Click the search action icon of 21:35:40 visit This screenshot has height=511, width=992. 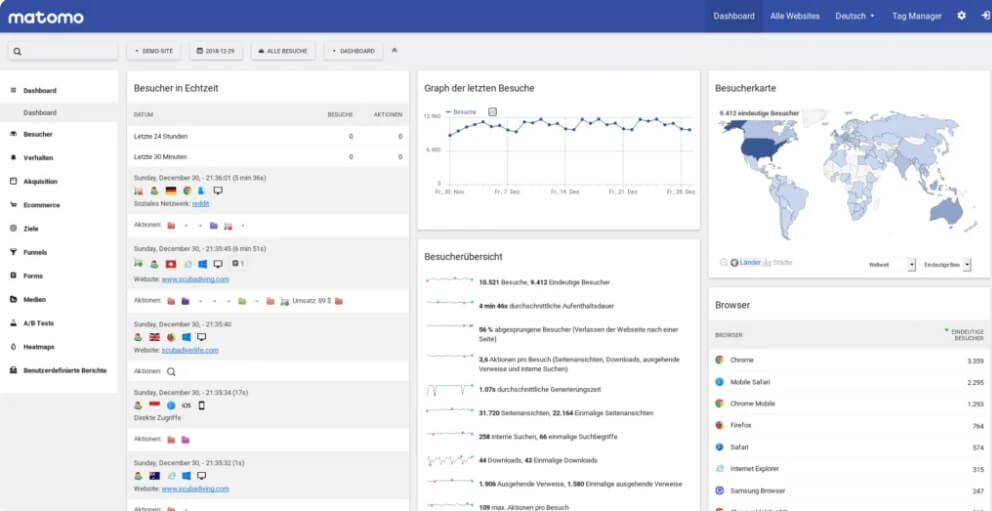(x=171, y=372)
